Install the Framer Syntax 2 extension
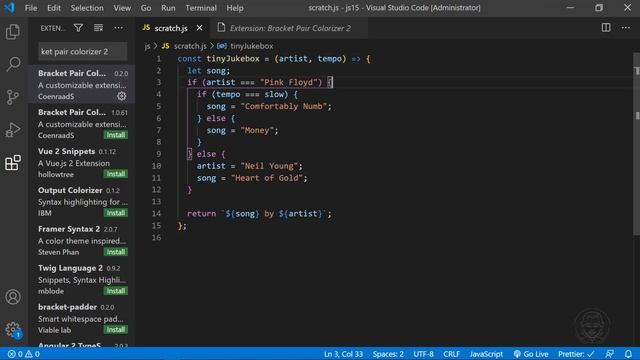640x360 pixels. [x=116, y=252]
